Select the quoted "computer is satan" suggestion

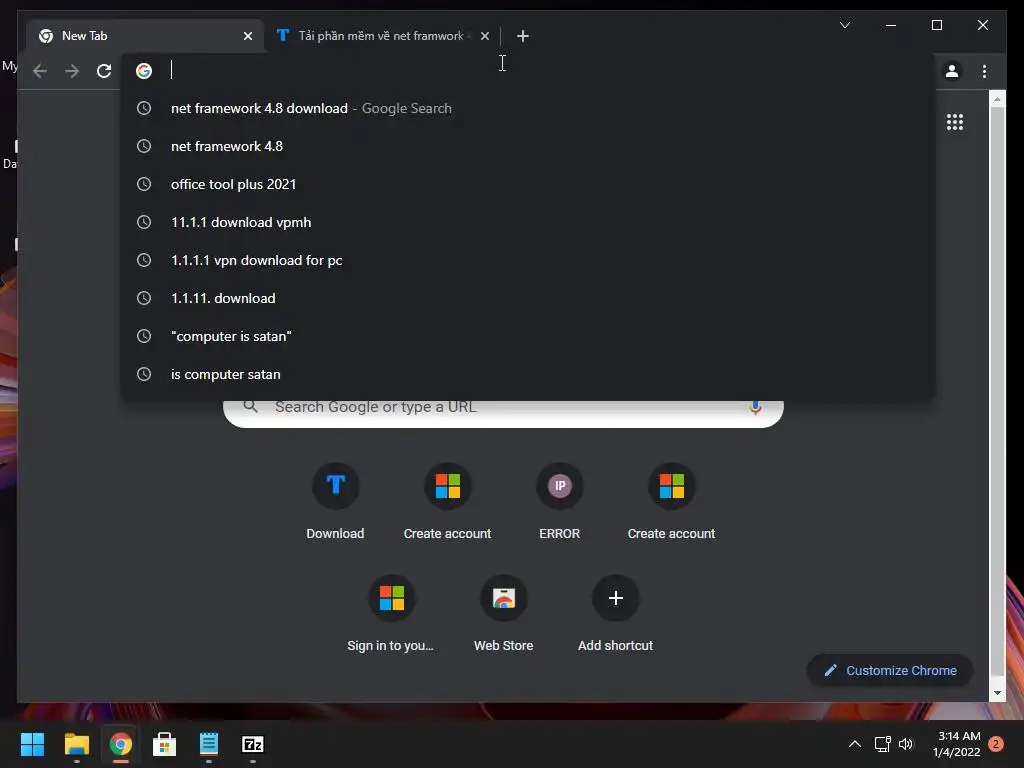(x=528, y=336)
